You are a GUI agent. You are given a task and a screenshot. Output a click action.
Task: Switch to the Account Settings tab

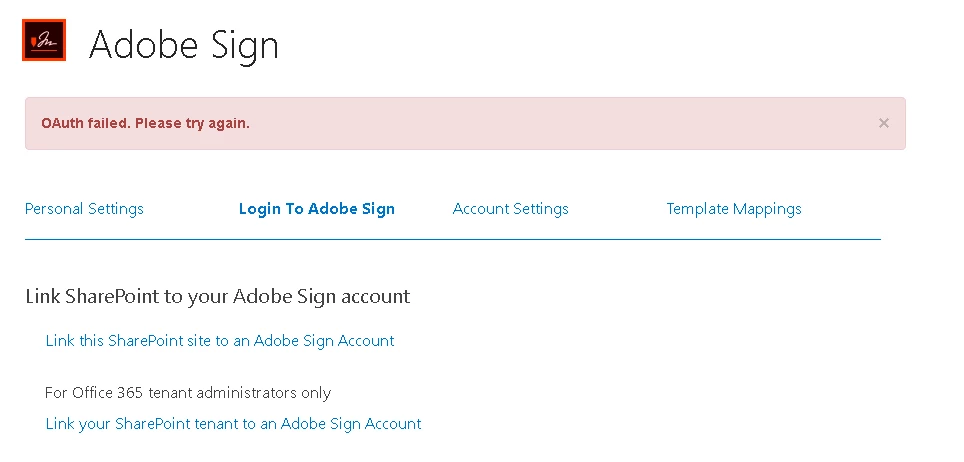(x=510, y=209)
